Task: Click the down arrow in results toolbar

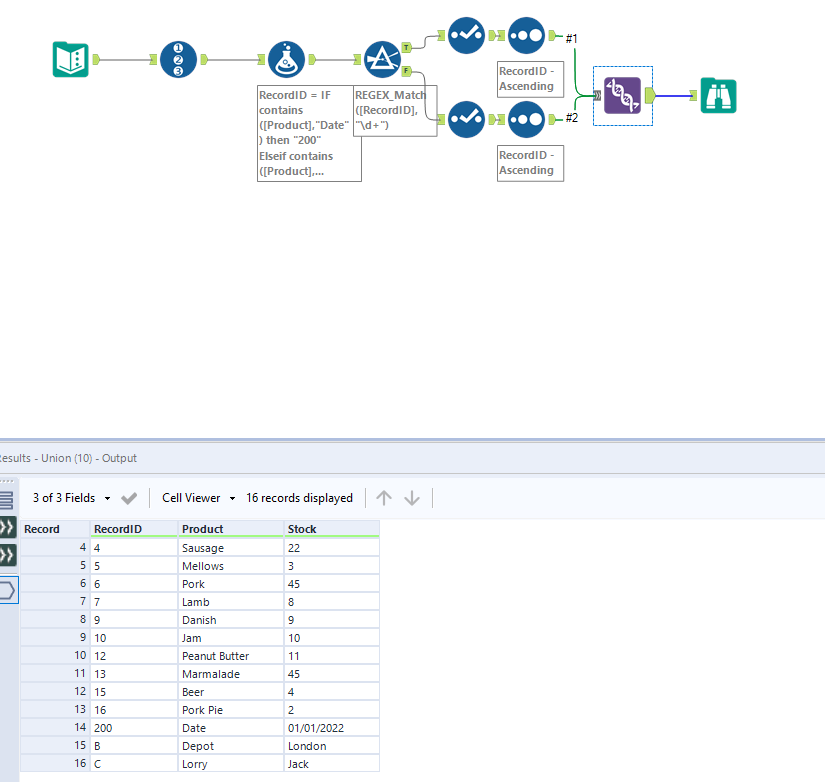Action: pyautogui.click(x=413, y=497)
